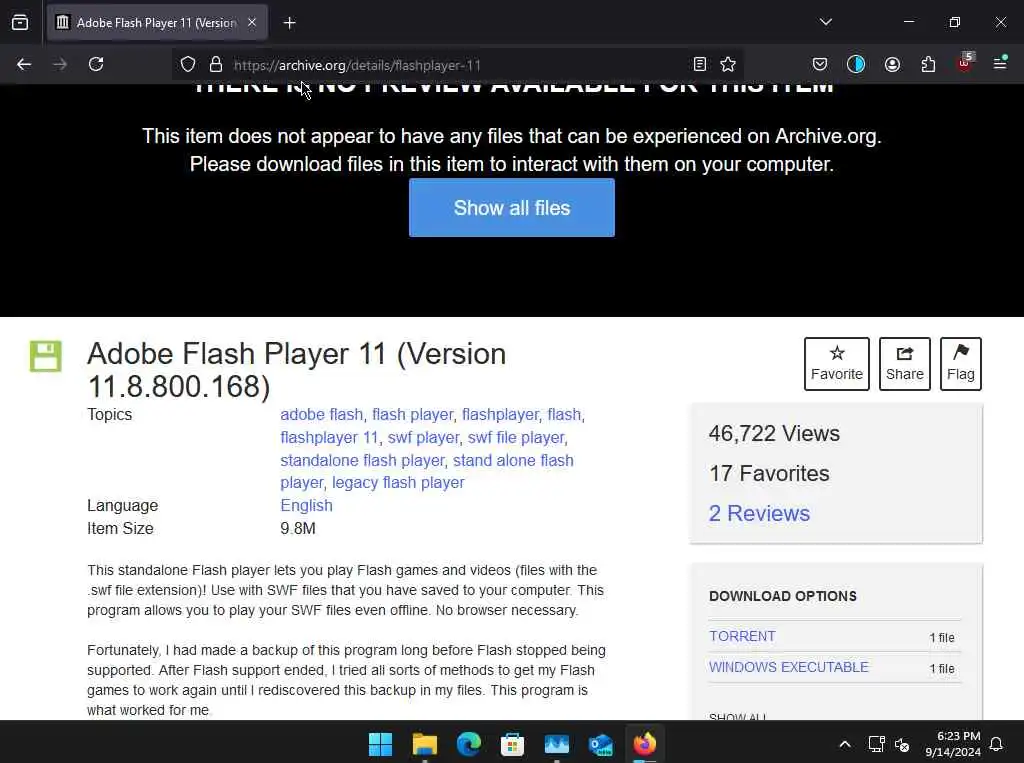Click the Show all files button
1024x763 pixels.
coord(512,208)
